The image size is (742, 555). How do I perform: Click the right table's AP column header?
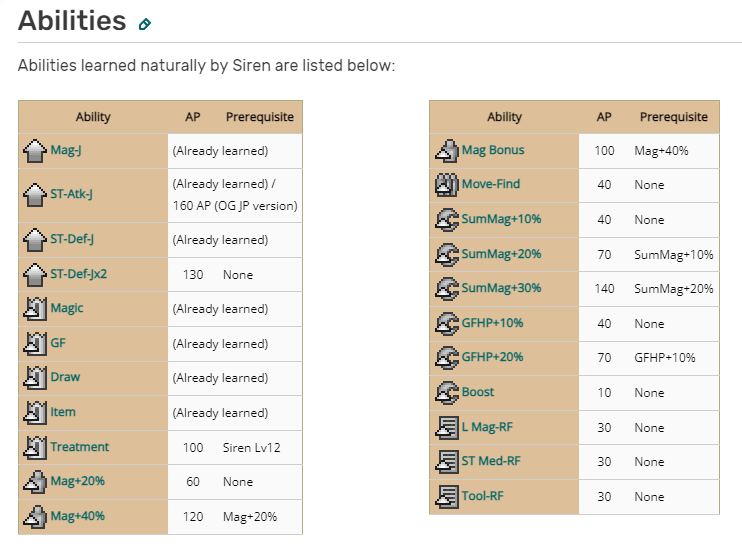[x=604, y=117]
